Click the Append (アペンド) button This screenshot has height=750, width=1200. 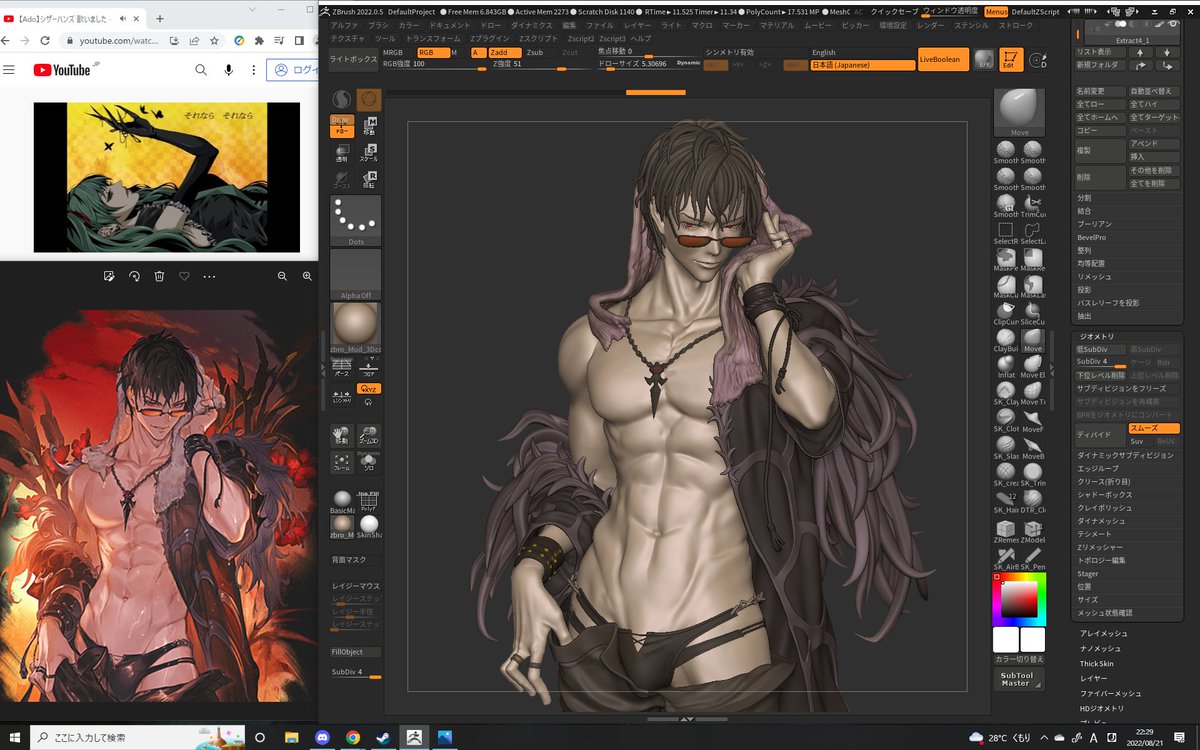pos(1154,143)
